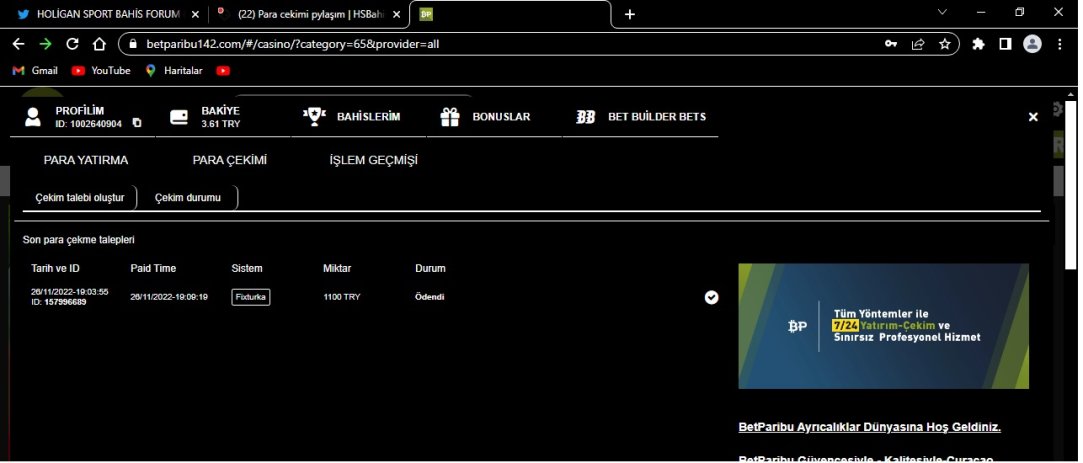
Task: Open the YouTube bookmark
Action: click(101, 70)
